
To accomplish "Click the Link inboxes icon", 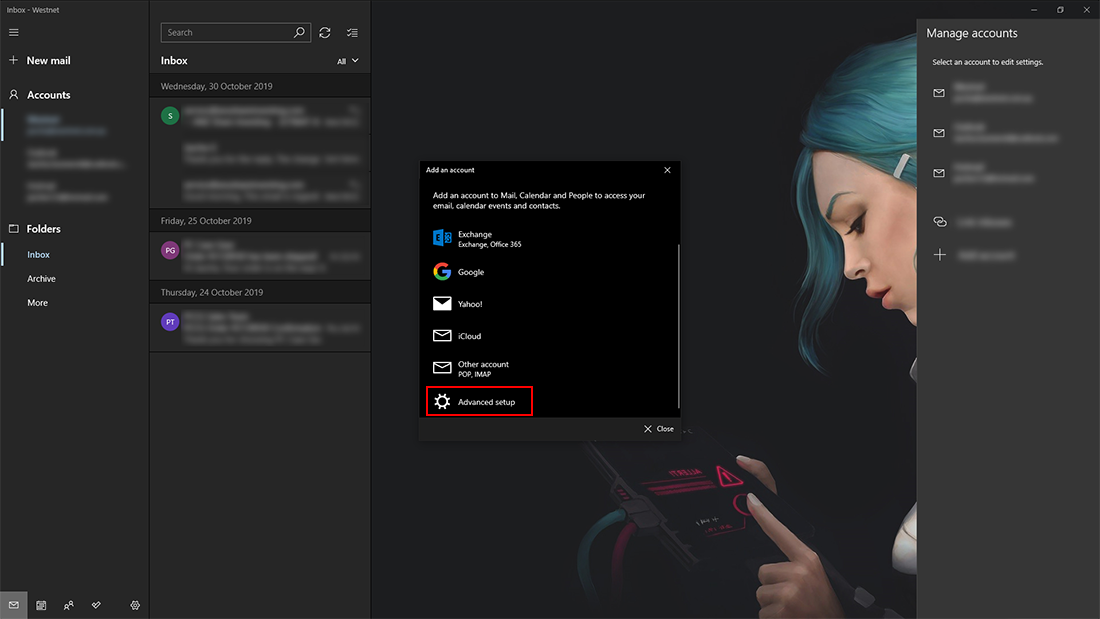I will (940, 222).
